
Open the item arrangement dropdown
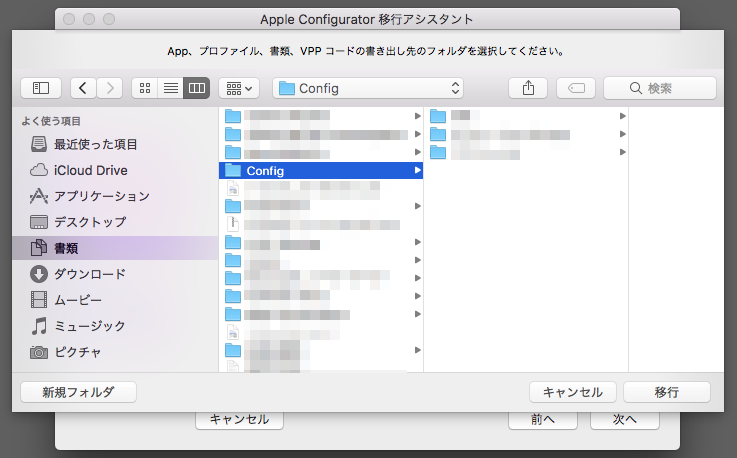[239, 88]
